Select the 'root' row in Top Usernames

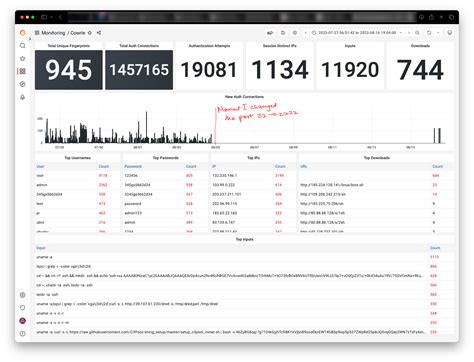(77, 175)
